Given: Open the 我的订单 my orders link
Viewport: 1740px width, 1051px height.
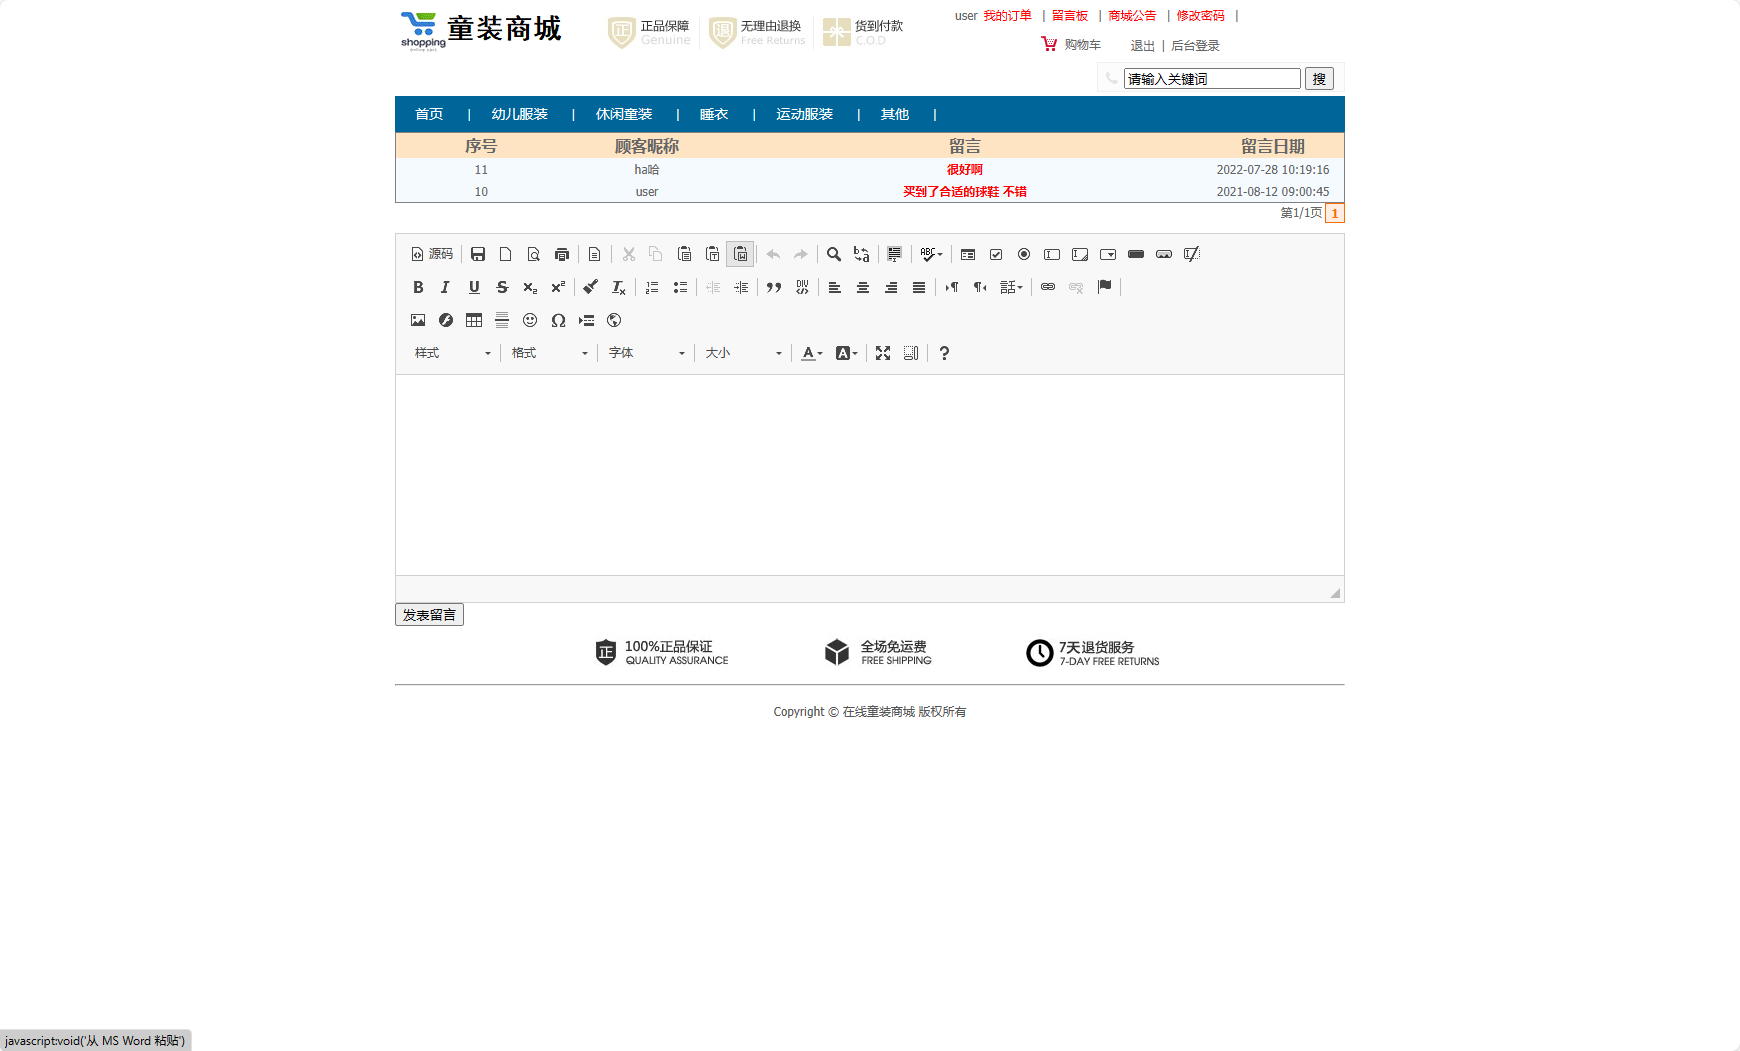Looking at the screenshot, I should tap(1007, 16).
